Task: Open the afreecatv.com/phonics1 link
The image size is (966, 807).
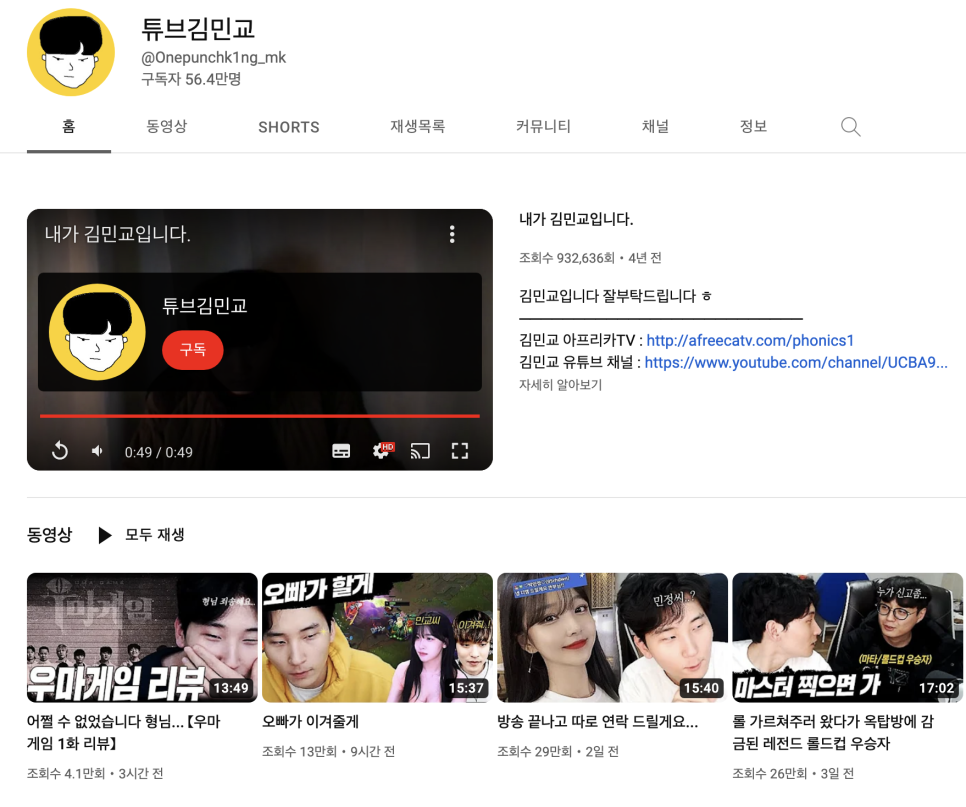Action: [x=750, y=340]
